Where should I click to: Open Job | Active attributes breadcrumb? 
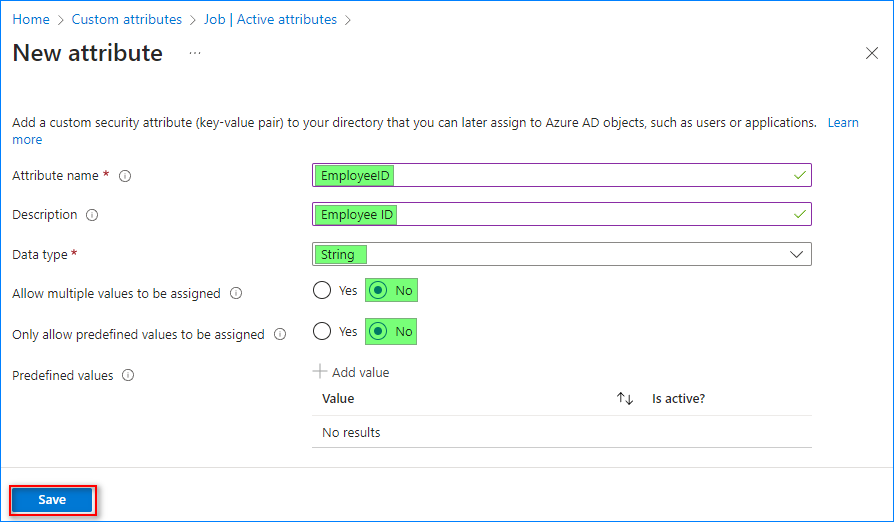(x=270, y=19)
